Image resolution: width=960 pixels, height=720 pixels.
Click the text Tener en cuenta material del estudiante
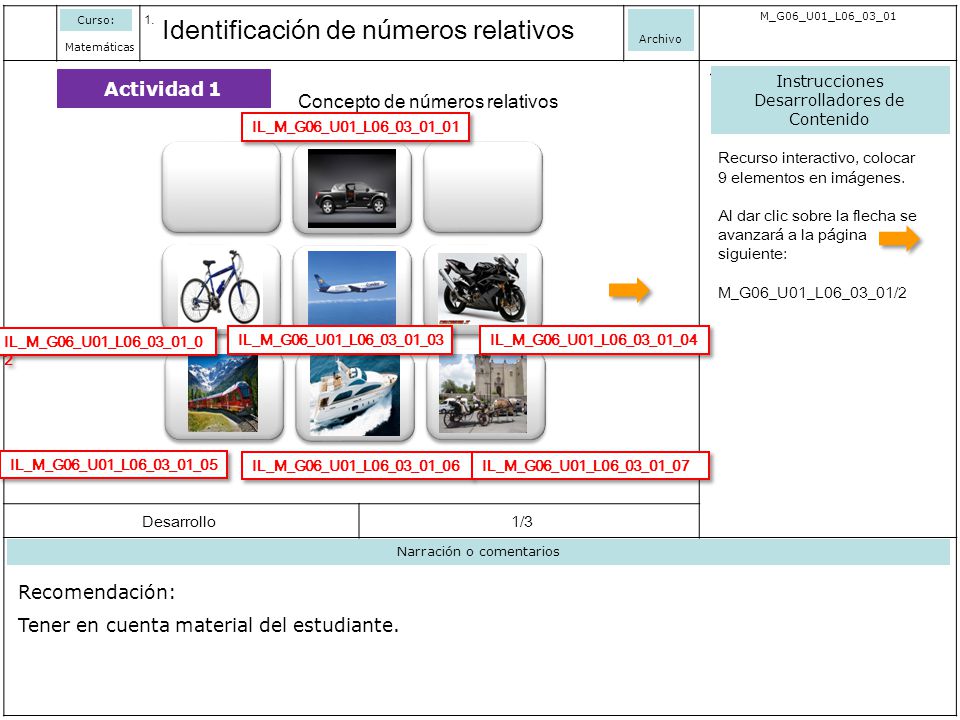208,625
